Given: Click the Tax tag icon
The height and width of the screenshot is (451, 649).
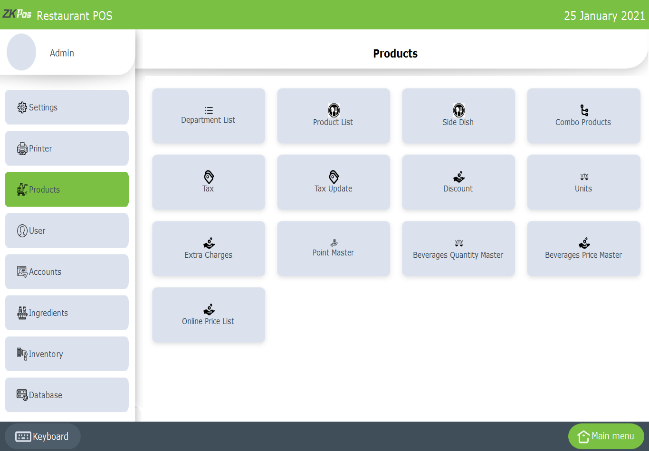Looking at the screenshot, I should click(209, 177).
